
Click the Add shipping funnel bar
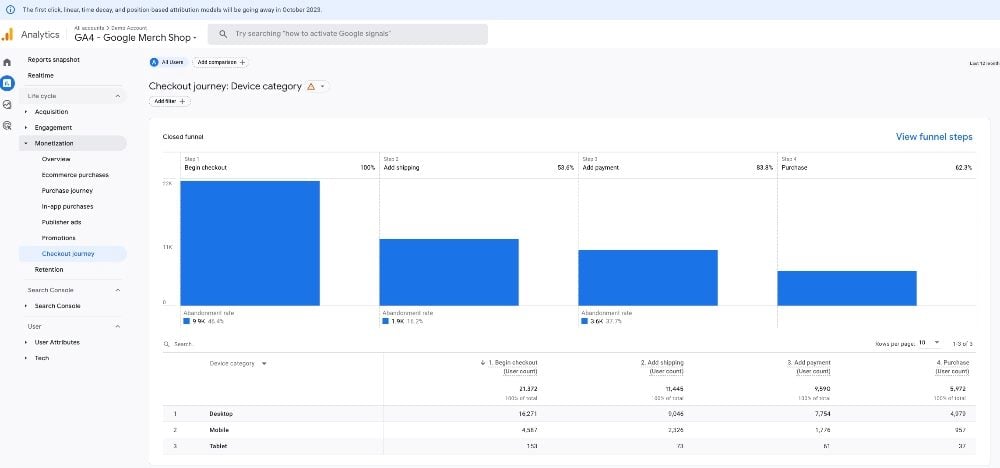[x=449, y=272]
